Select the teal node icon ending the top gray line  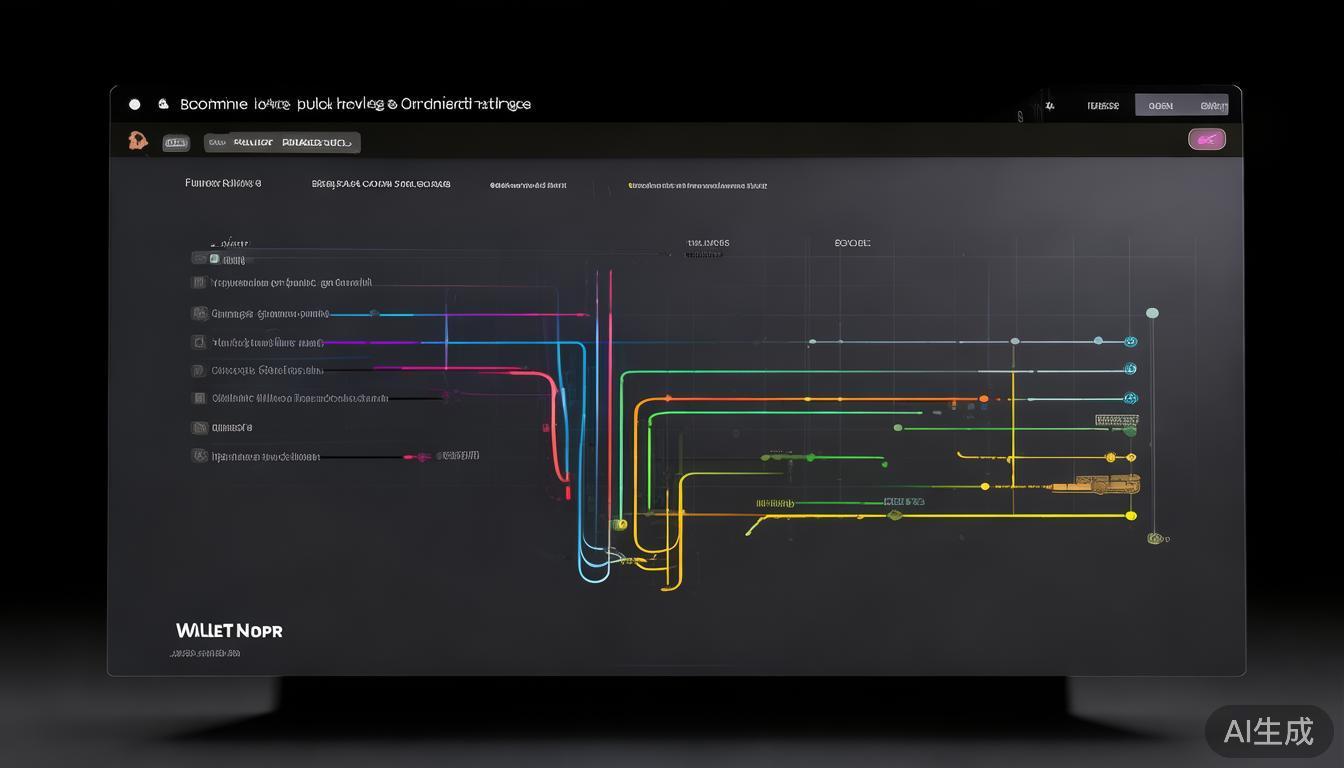click(x=1130, y=341)
